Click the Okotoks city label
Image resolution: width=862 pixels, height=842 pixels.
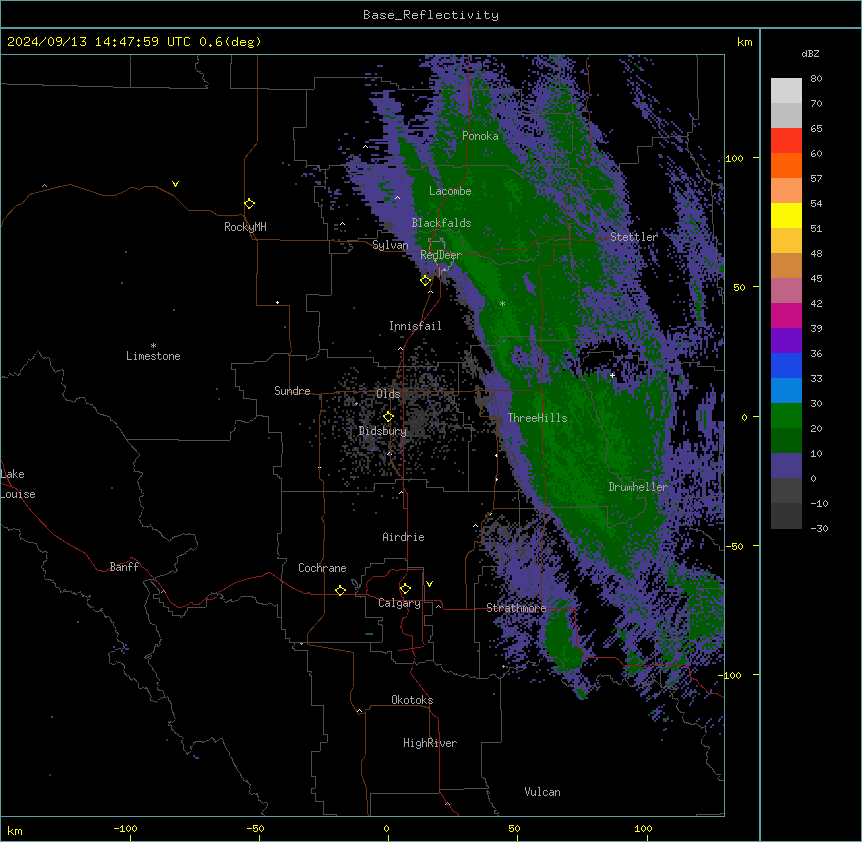tap(412, 700)
